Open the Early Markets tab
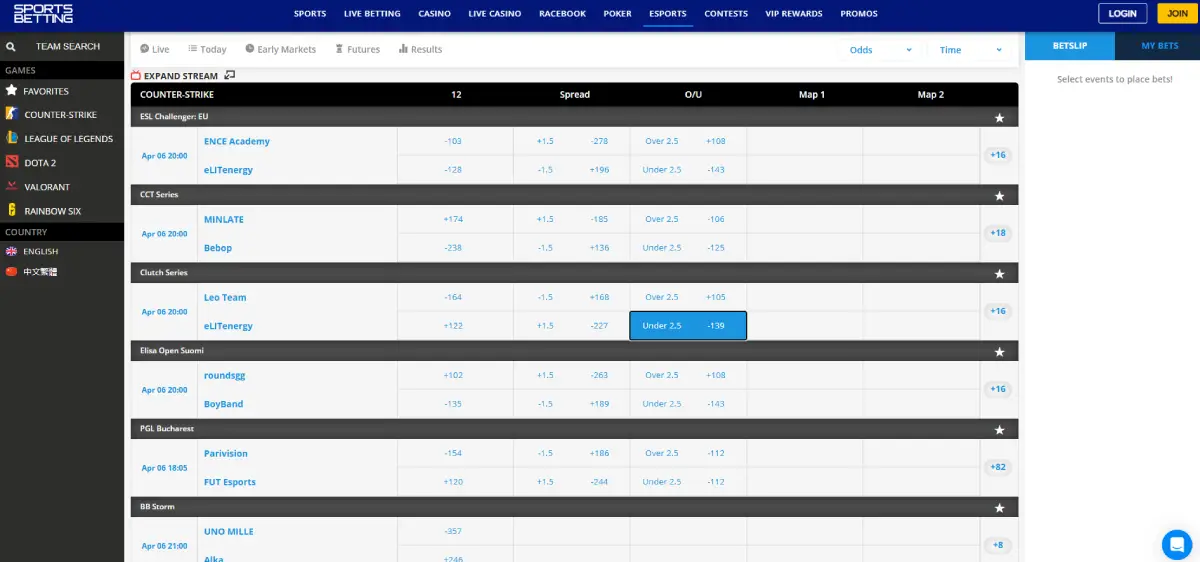Image resolution: width=1200 pixels, height=562 pixels. pyautogui.click(x=280, y=49)
